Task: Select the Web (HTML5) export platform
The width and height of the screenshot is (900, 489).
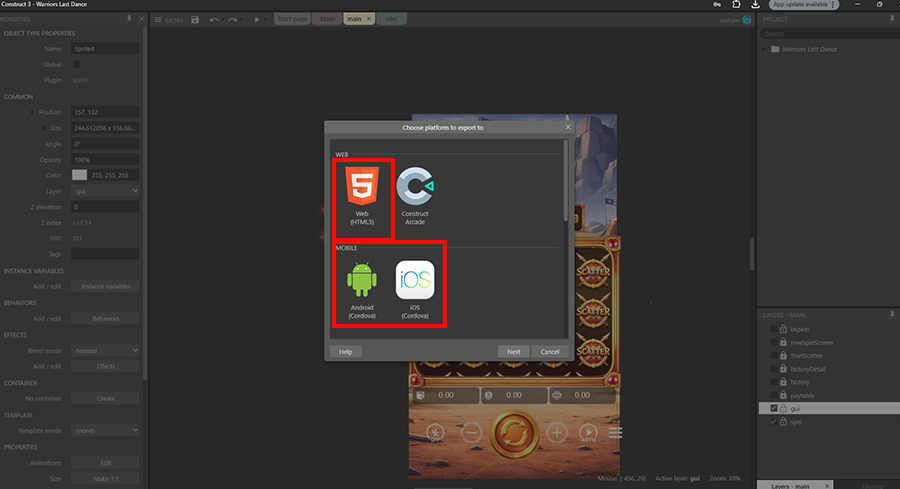Action: tap(362, 196)
